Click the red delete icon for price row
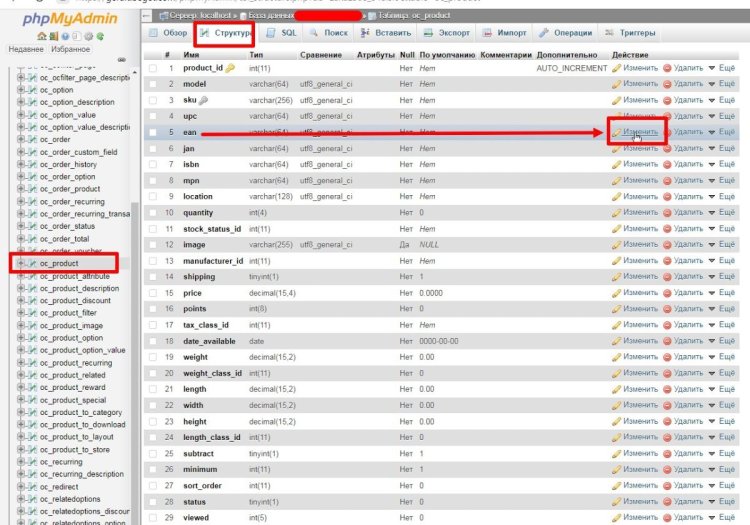The height and width of the screenshot is (525, 750). click(668, 293)
